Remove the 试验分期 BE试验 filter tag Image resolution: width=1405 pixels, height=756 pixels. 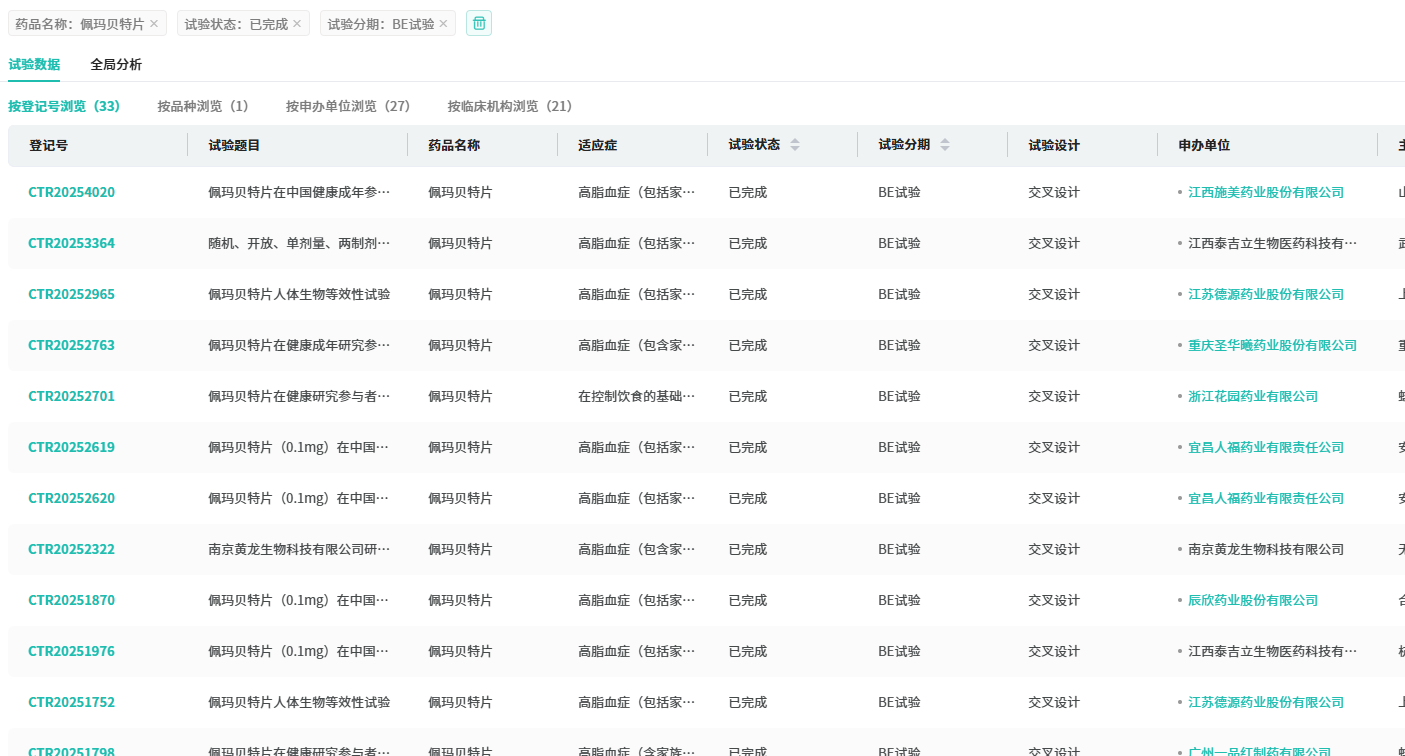click(x=443, y=23)
